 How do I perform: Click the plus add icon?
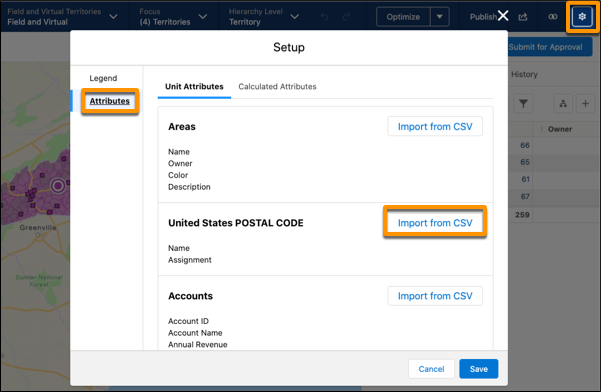coord(585,103)
